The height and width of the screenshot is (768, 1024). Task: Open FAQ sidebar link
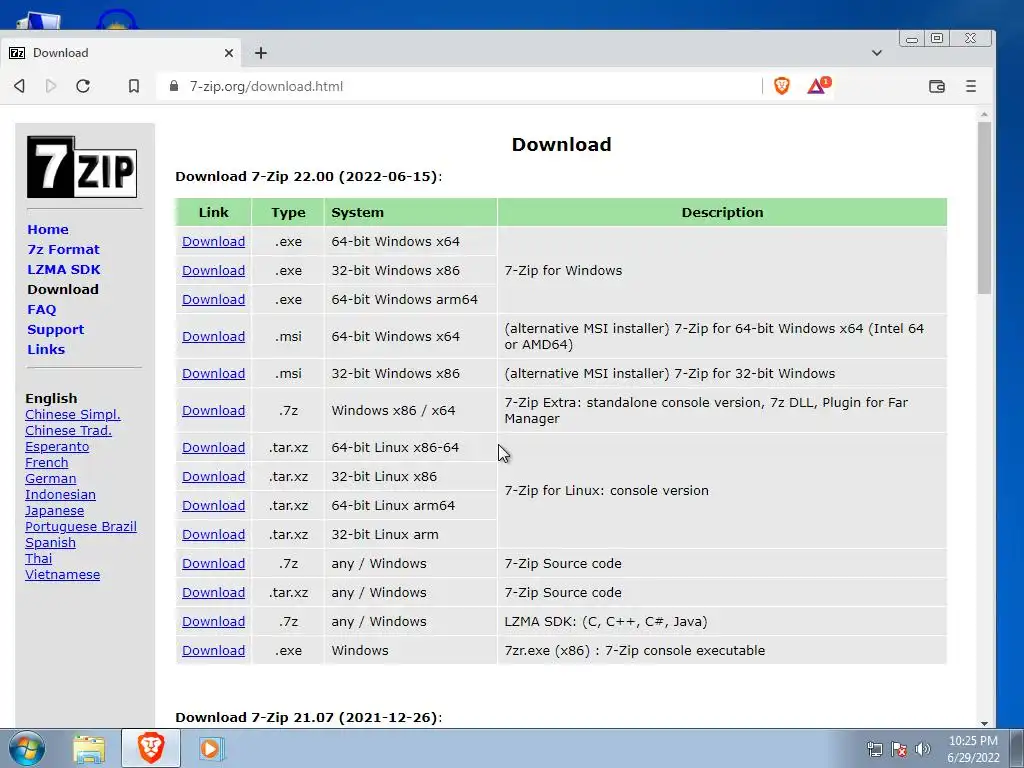(42, 310)
